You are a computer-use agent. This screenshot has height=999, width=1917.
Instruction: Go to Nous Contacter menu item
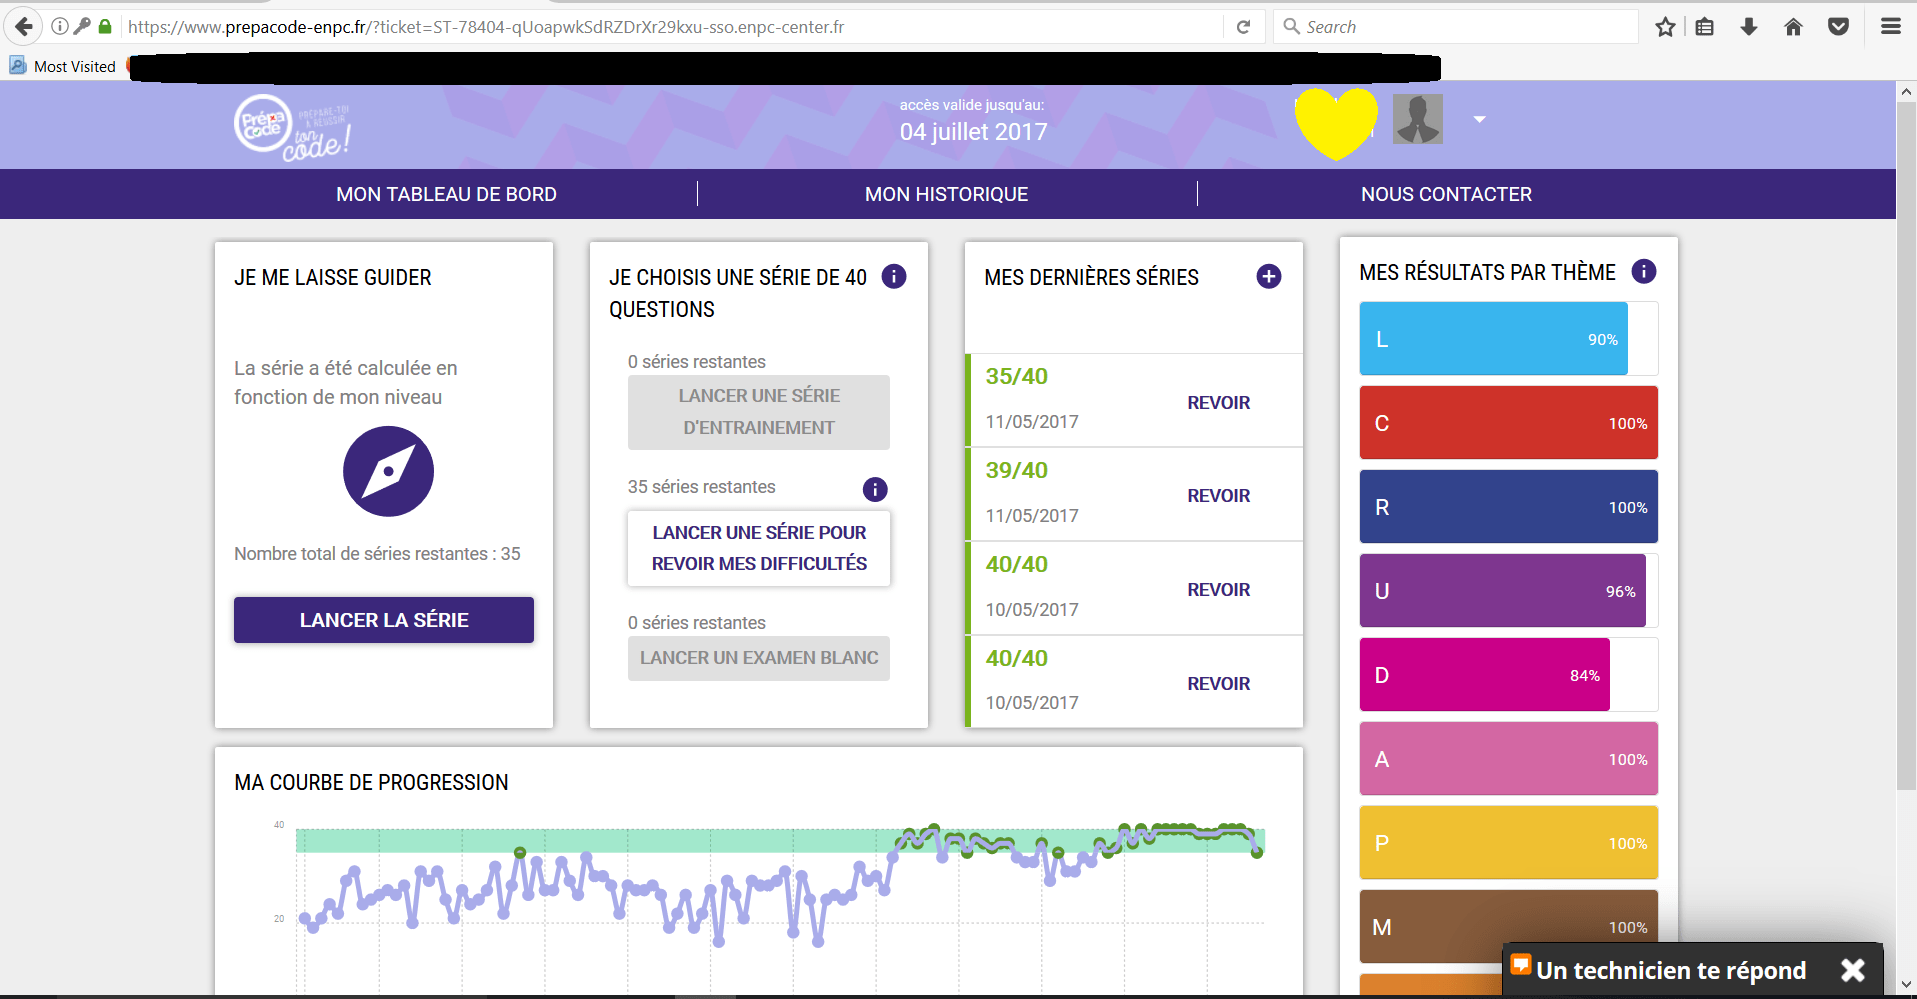pos(1446,194)
